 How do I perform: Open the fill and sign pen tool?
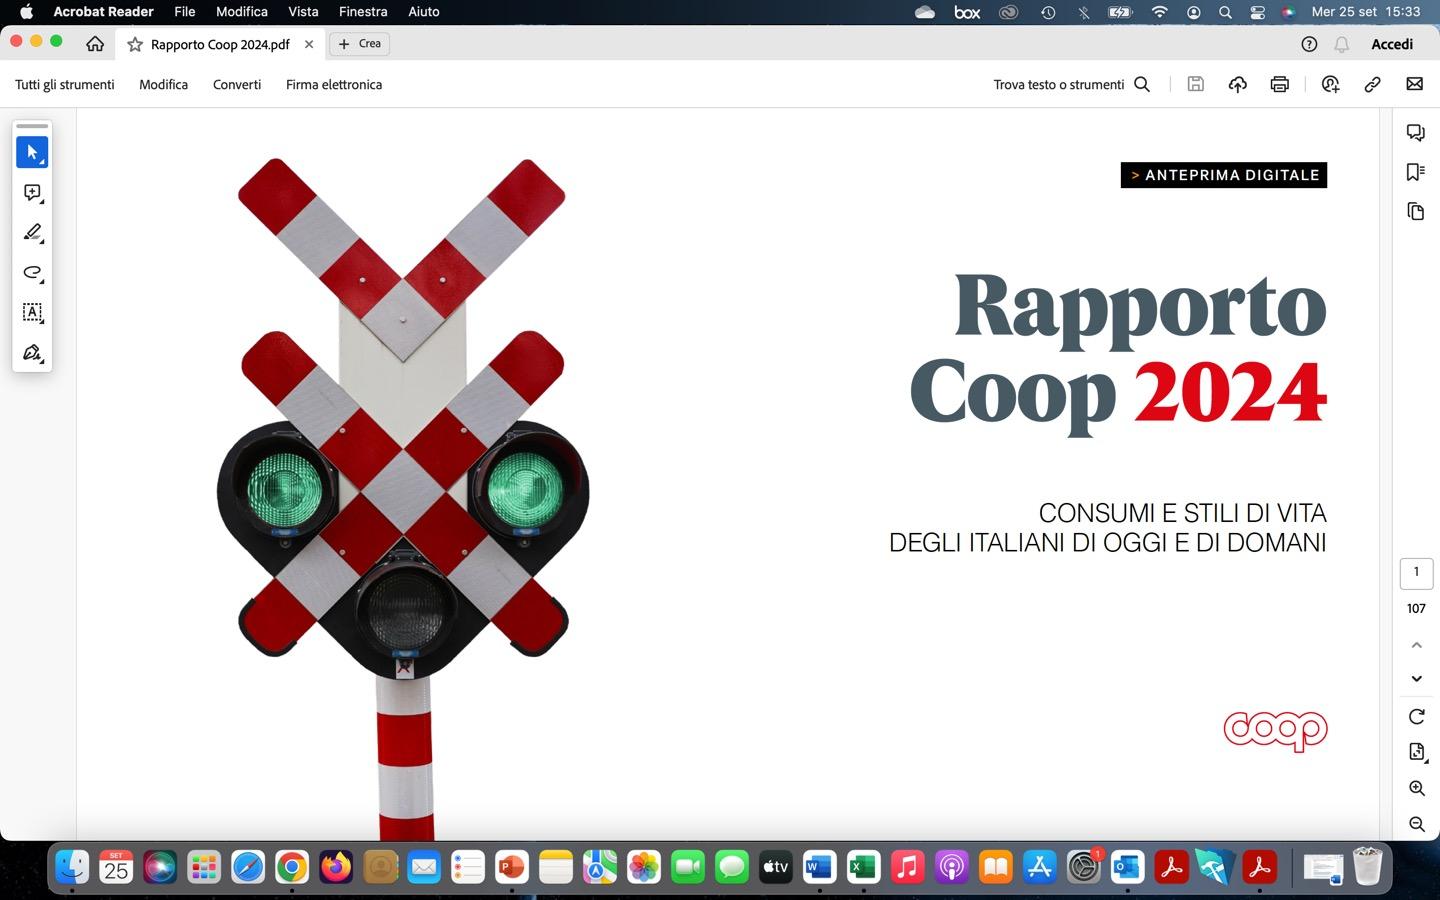tap(32, 353)
